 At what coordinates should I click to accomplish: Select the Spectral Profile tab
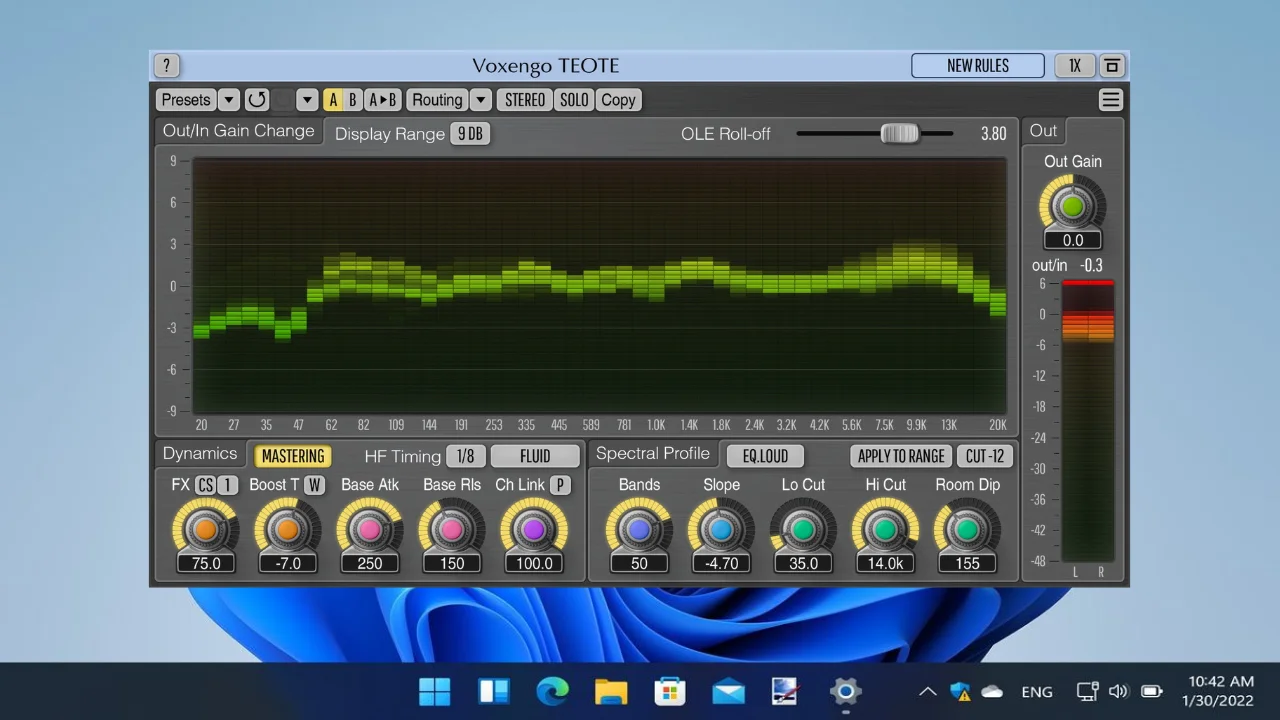[x=653, y=454]
